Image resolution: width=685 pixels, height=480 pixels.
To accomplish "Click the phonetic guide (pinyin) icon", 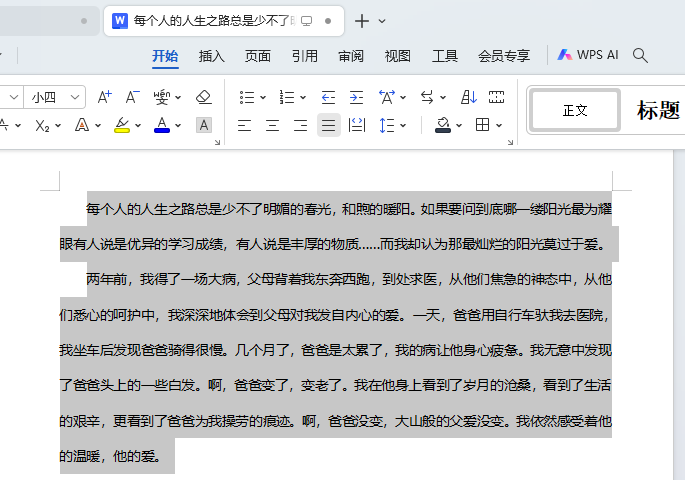I will coord(162,97).
